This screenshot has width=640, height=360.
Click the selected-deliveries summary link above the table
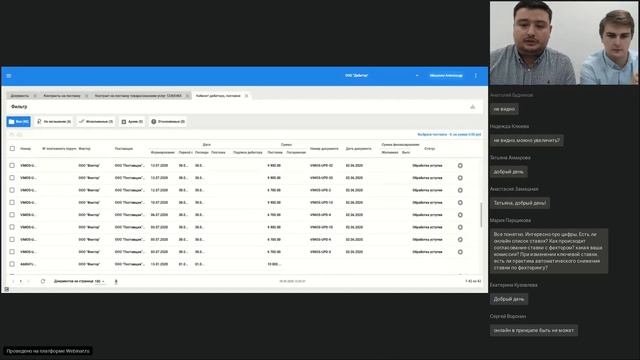tap(449, 134)
